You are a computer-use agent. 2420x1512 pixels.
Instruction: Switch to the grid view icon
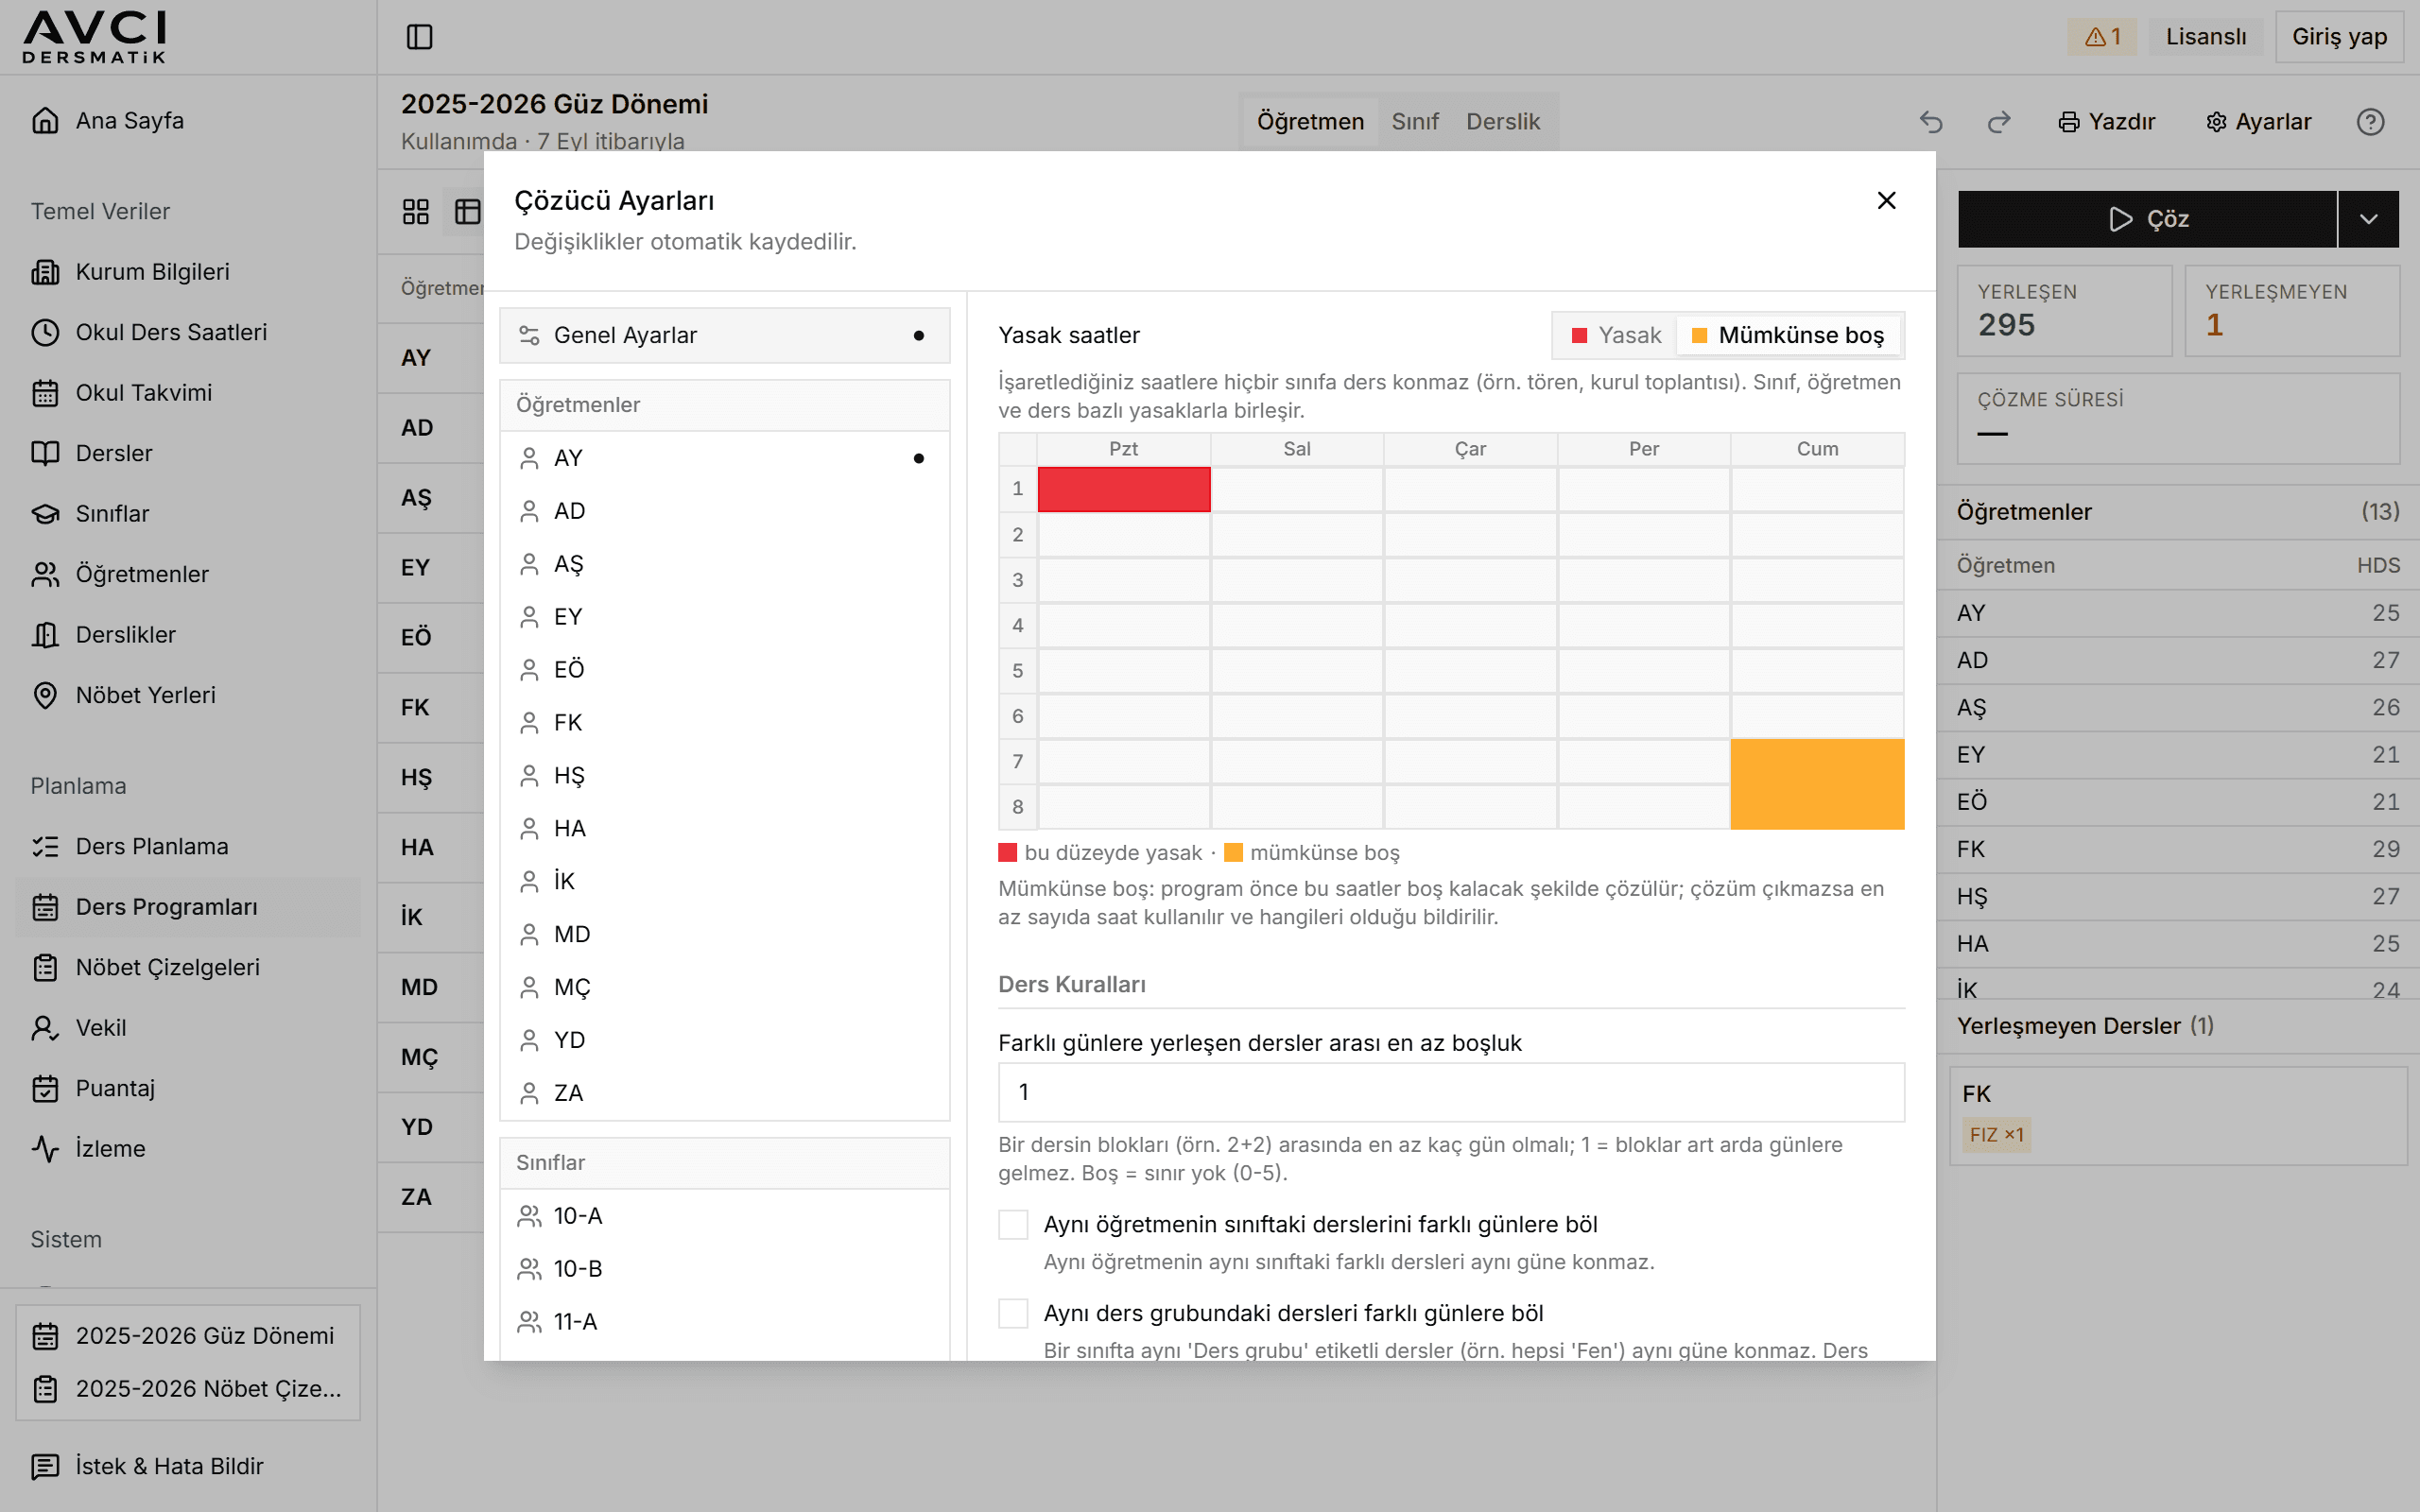tap(416, 212)
